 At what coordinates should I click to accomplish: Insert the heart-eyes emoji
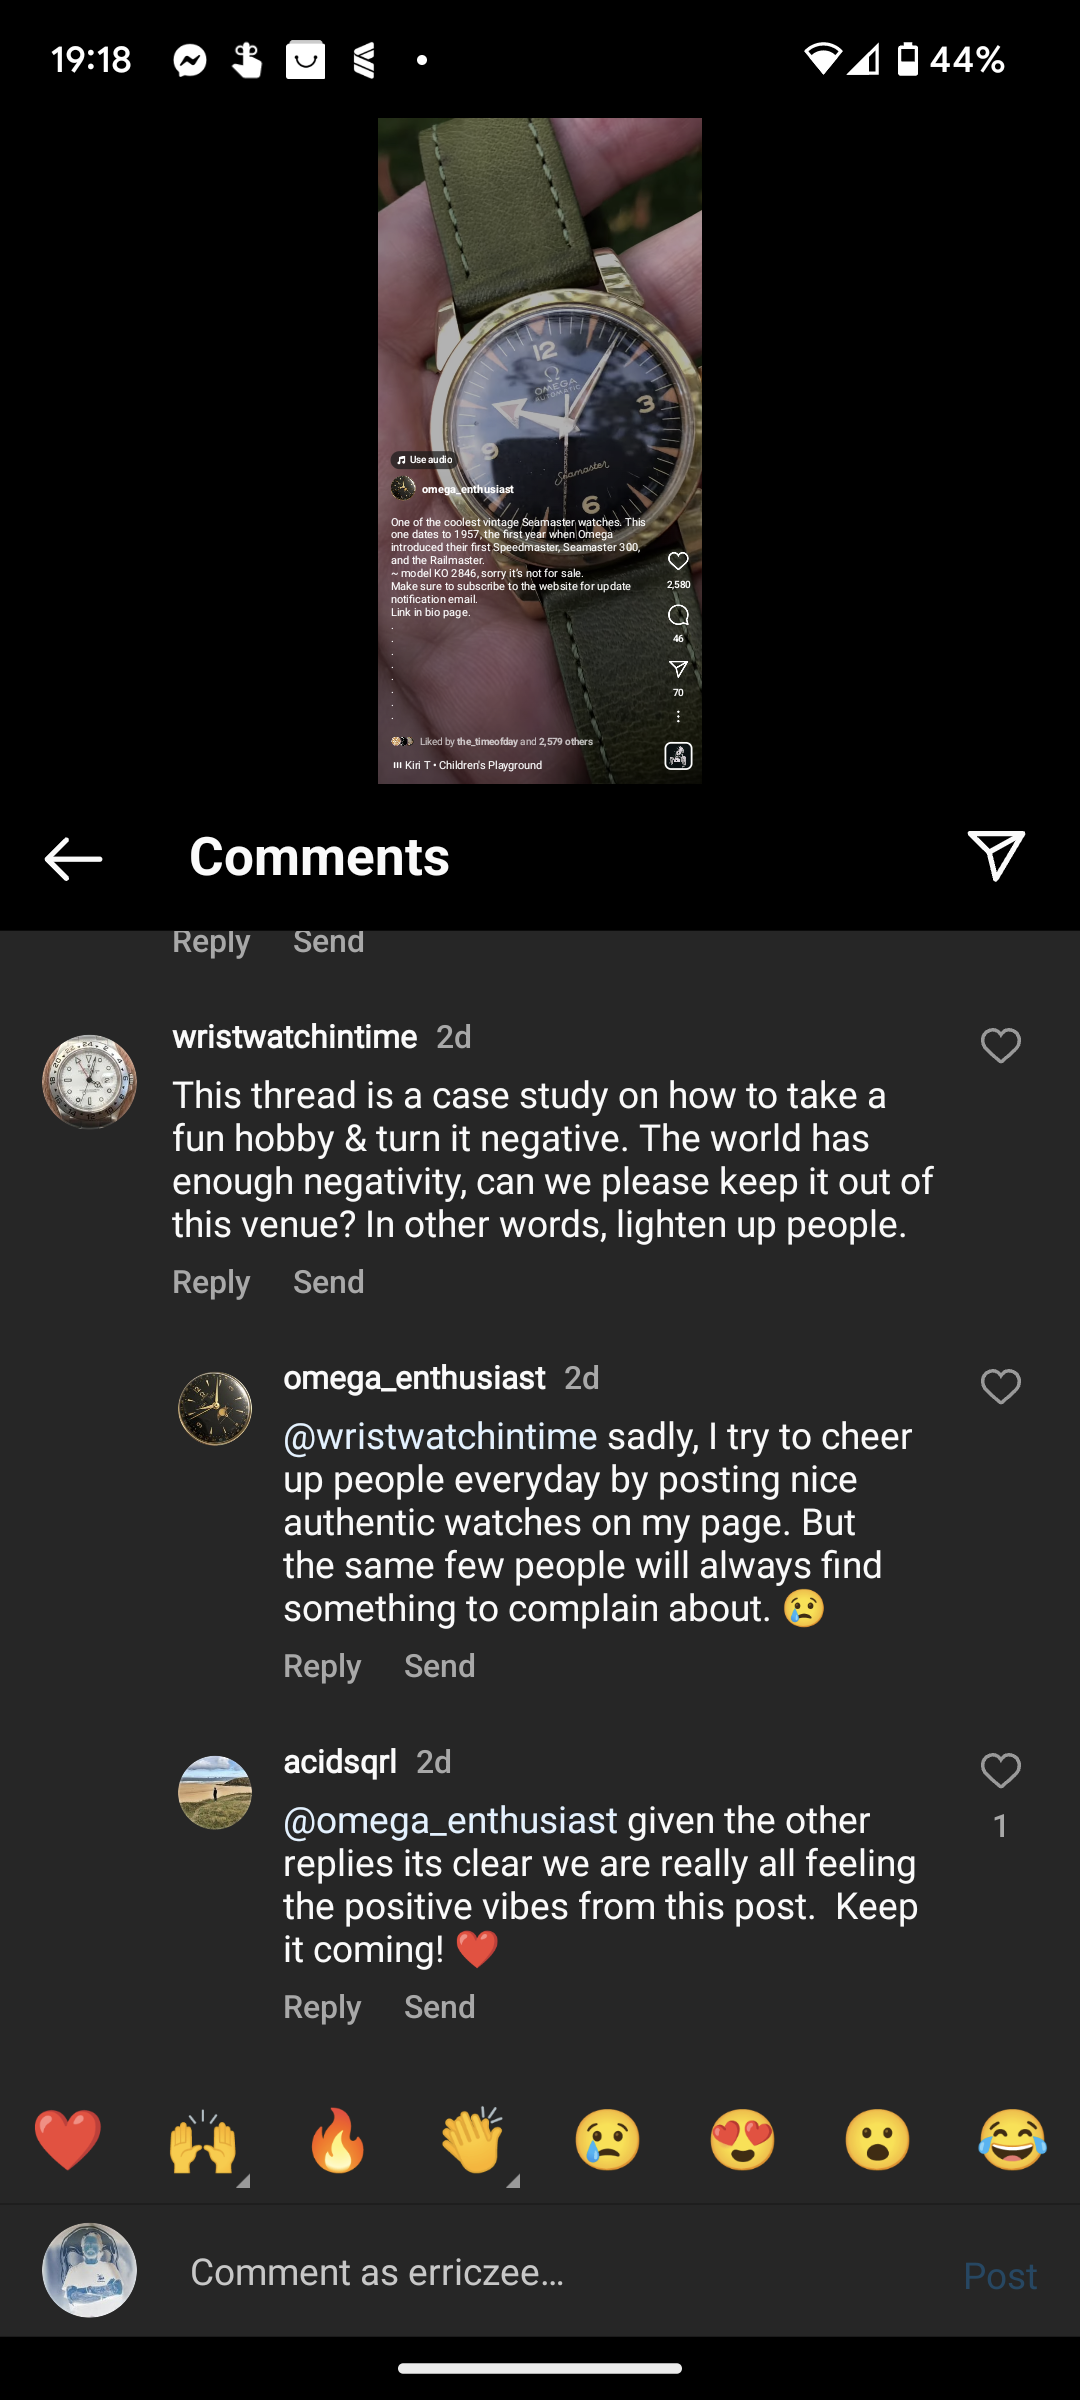743,2140
